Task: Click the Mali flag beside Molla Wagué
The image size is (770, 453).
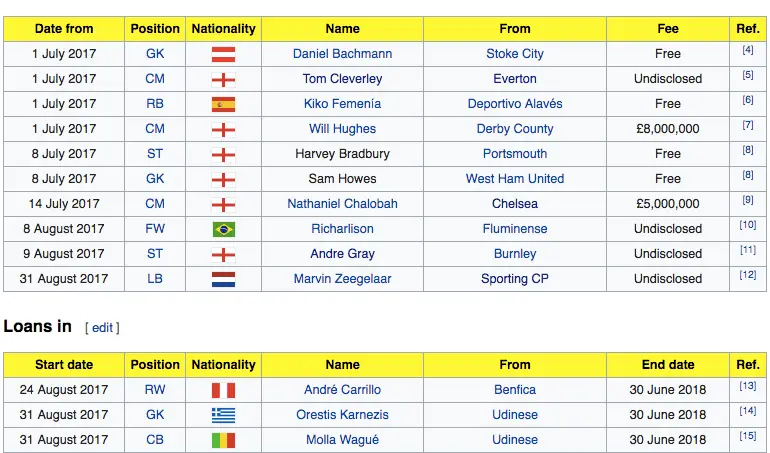Action: click(x=223, y=440)
